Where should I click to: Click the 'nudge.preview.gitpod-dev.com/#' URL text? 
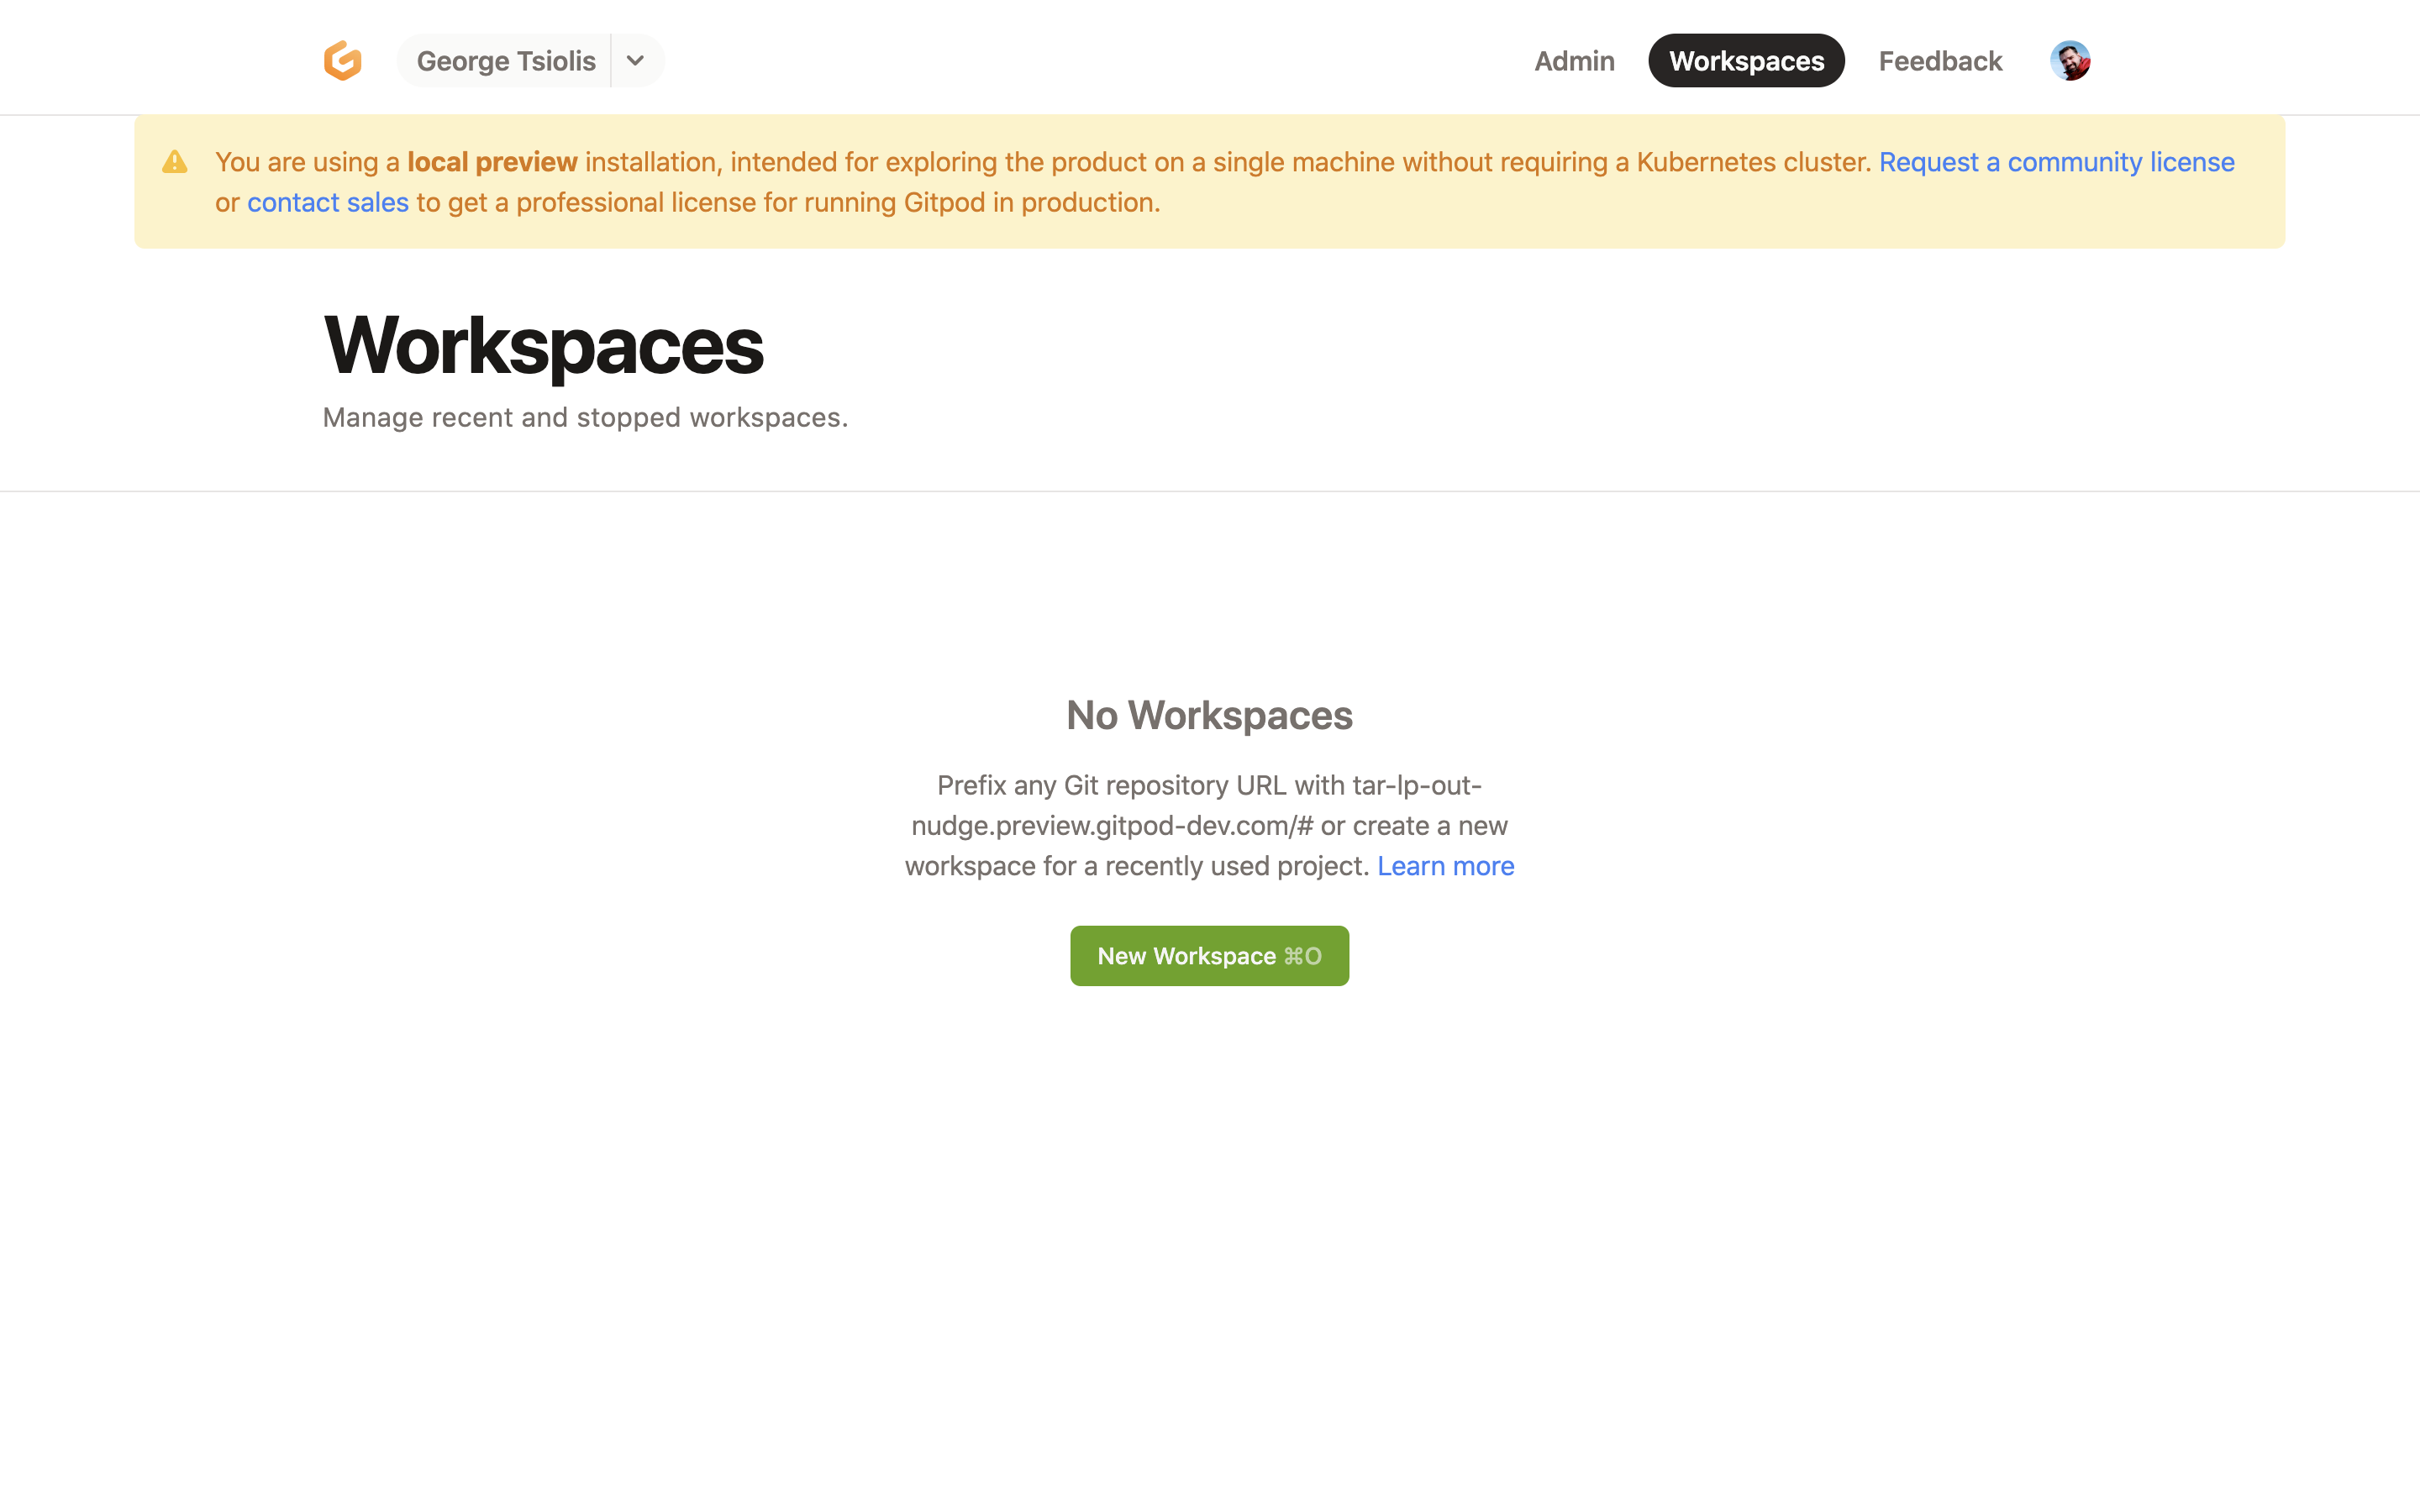[1112, 826]
